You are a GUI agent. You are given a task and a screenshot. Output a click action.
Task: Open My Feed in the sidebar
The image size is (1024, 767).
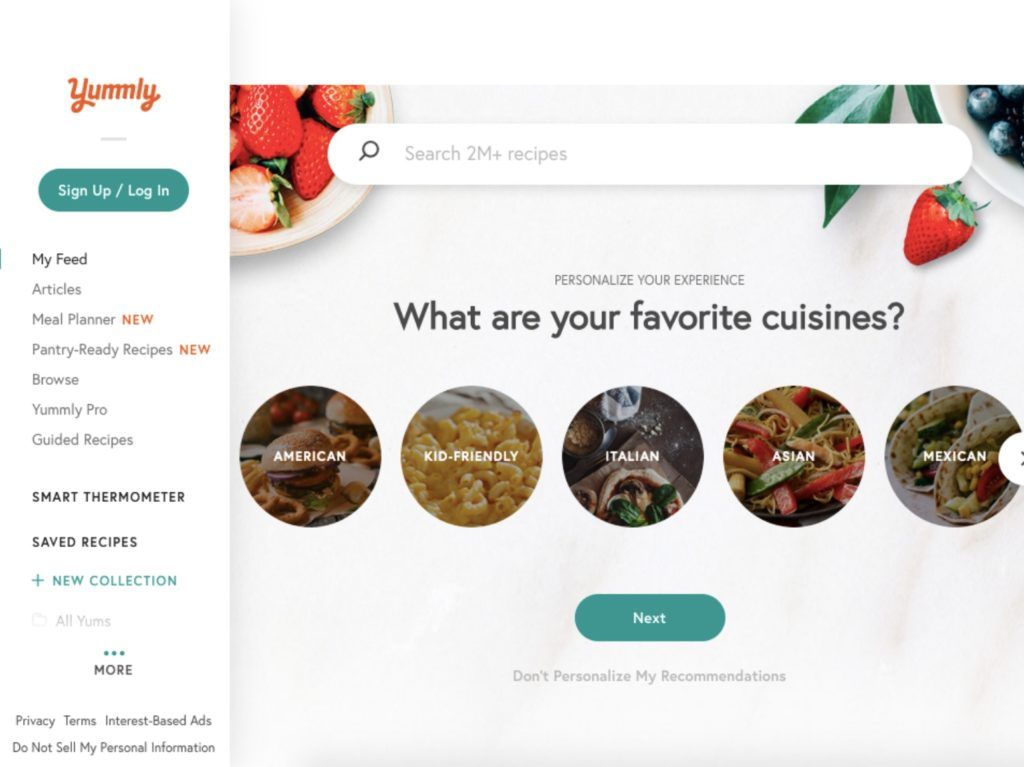pyautogui.click(x=59, y=259)
